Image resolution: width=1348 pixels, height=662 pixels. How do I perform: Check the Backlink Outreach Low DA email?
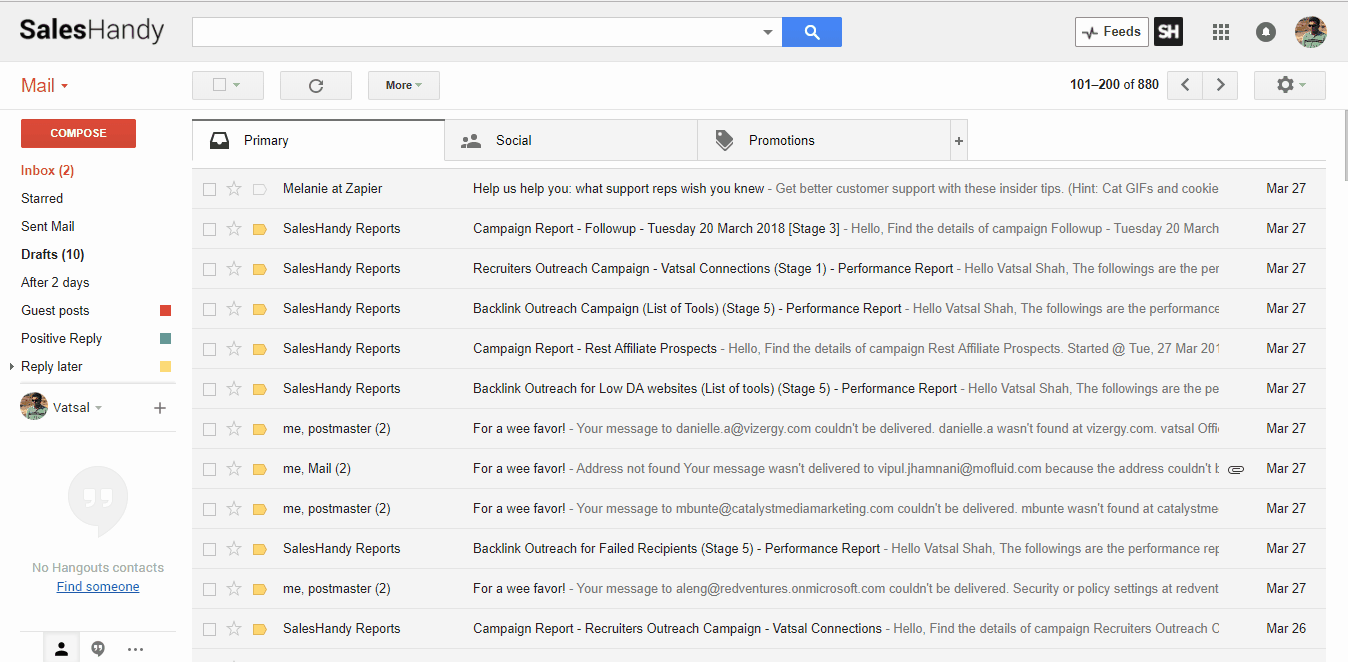(209, 389)
